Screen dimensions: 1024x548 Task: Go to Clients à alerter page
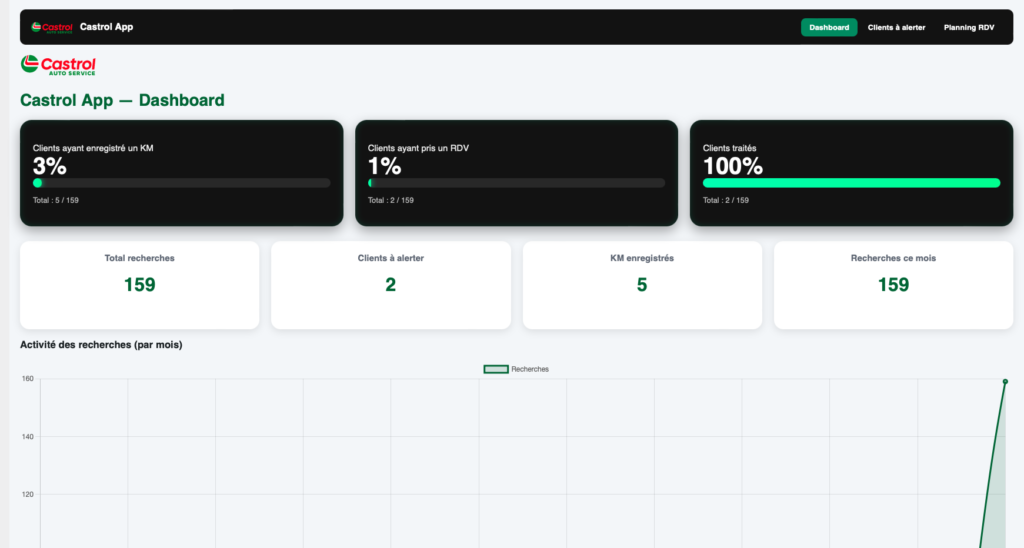896,27
